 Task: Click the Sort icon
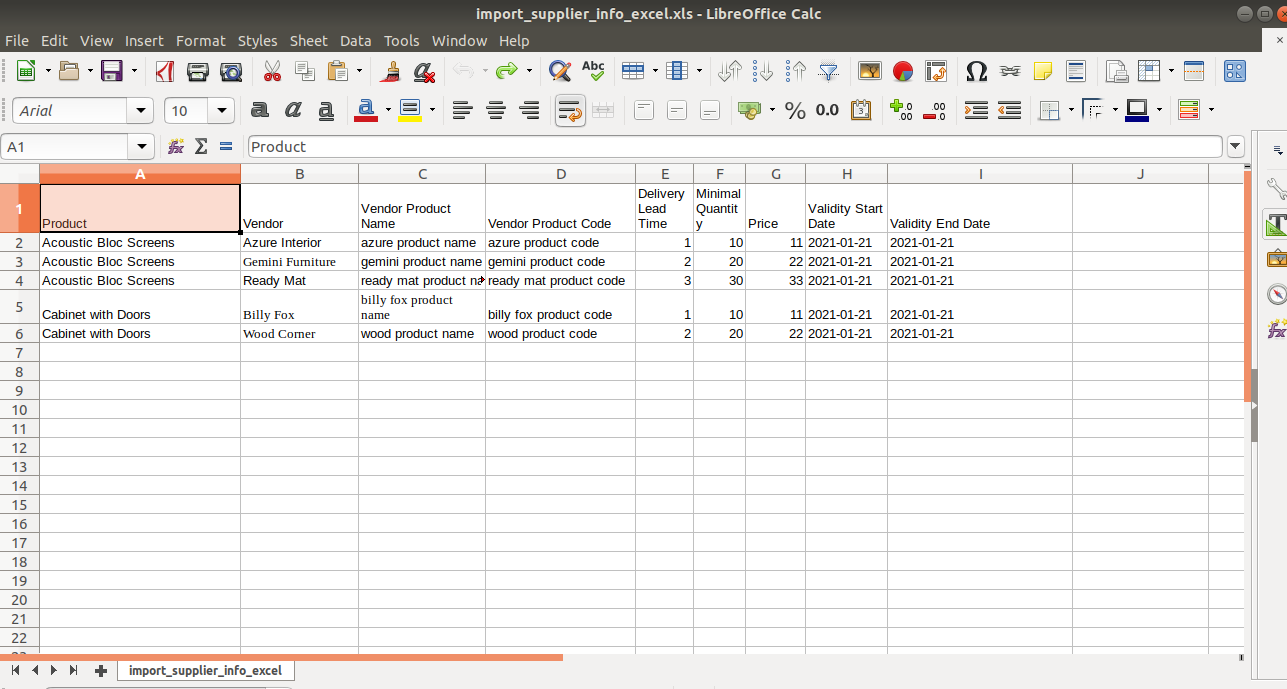point(731,71)
